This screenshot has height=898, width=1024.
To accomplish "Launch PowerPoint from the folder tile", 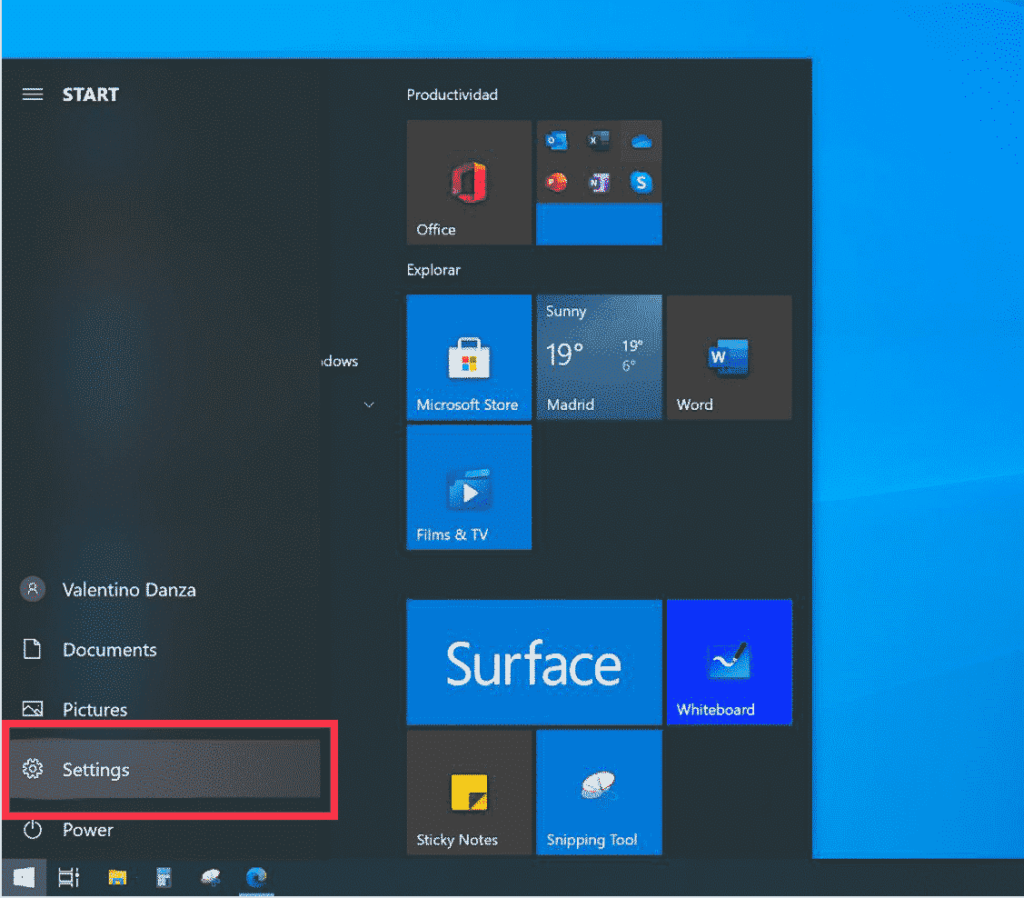I will coord(556,182).
